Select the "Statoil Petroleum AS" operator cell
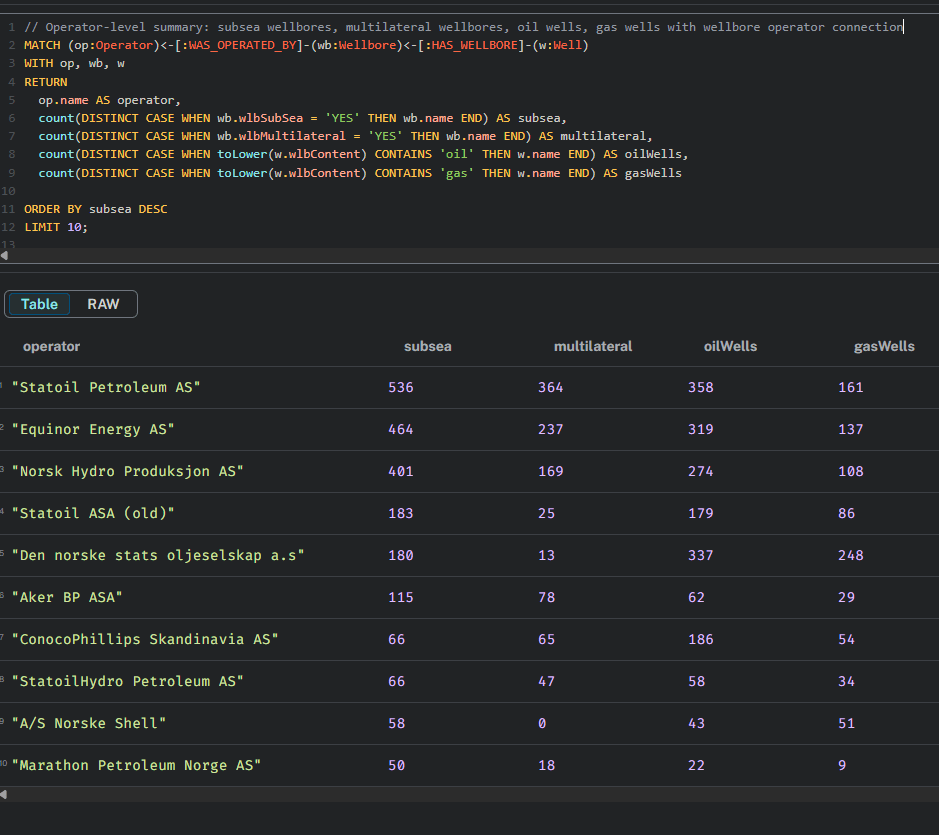The height and width of the screenshot is (835, 939). point(106,387)
